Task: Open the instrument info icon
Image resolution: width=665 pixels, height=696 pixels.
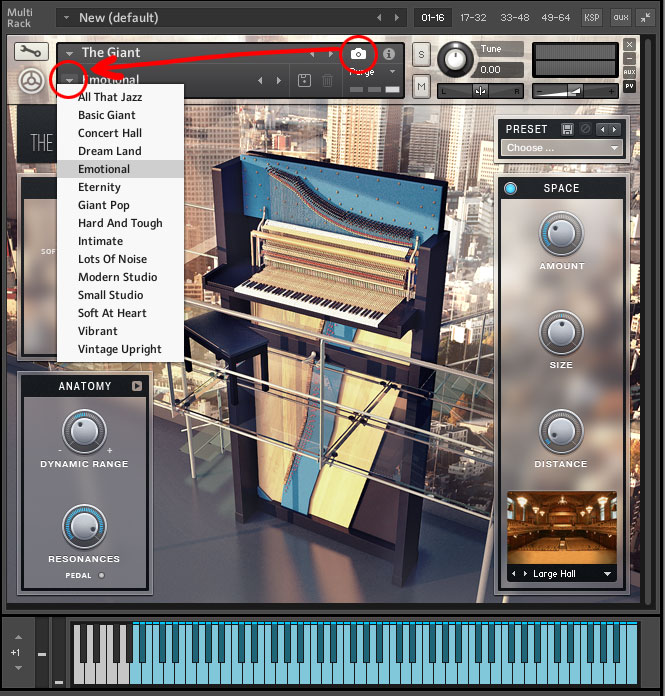Action: pos(389,54)
